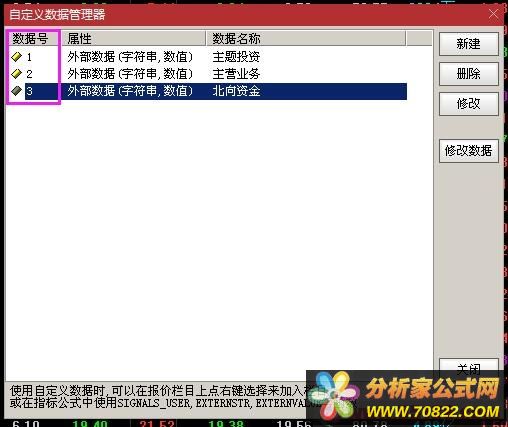This screenshot has height=427, width=508.
Task: Click blank area of the data list
Action: click(x=217, y=233)
